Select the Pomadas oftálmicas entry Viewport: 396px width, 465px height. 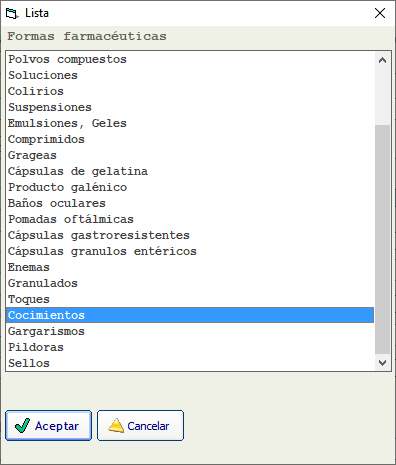[x=190, y=219]
